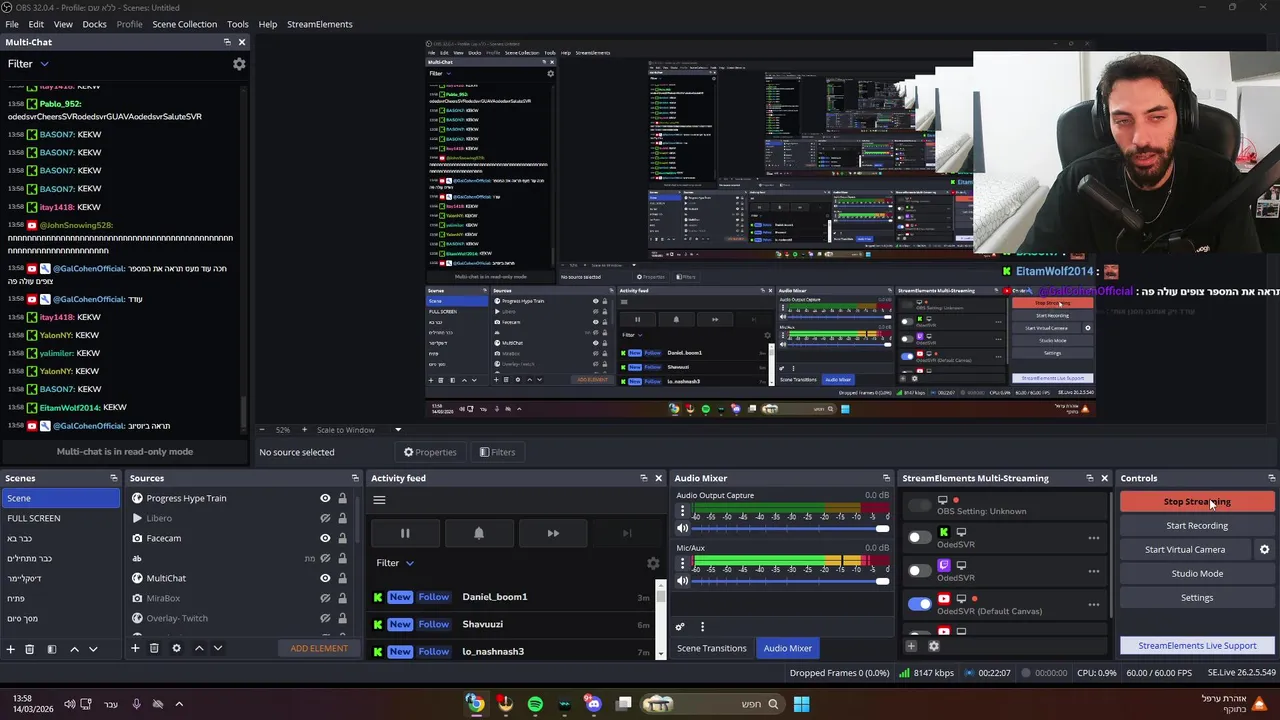Adjust Audio Output Capture volume slider

(791, 529)
